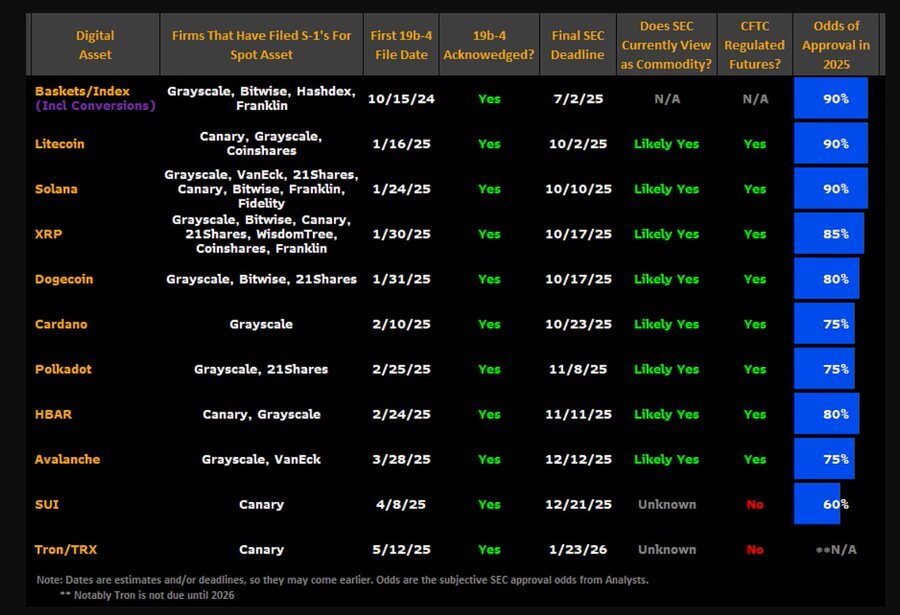Click the 90% odds bar for Litecoin

tap(831, 144)
